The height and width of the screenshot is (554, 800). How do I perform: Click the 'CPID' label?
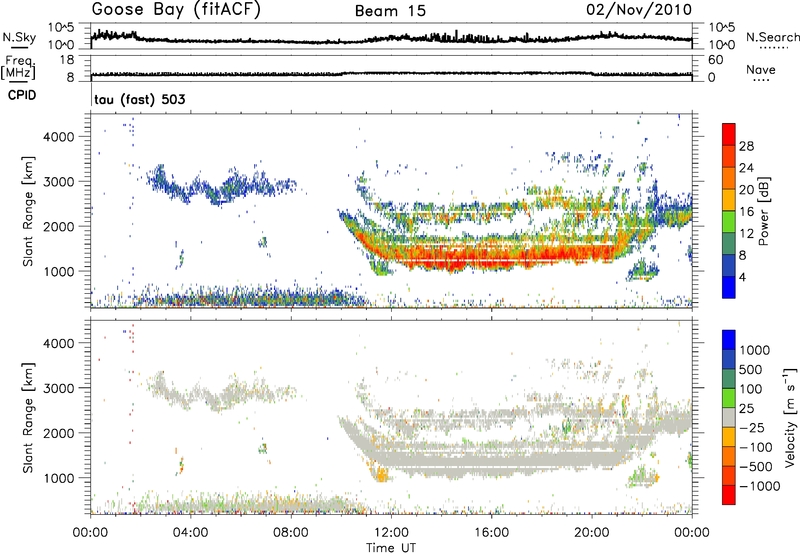pyautogui.click(x=22, y=95)
